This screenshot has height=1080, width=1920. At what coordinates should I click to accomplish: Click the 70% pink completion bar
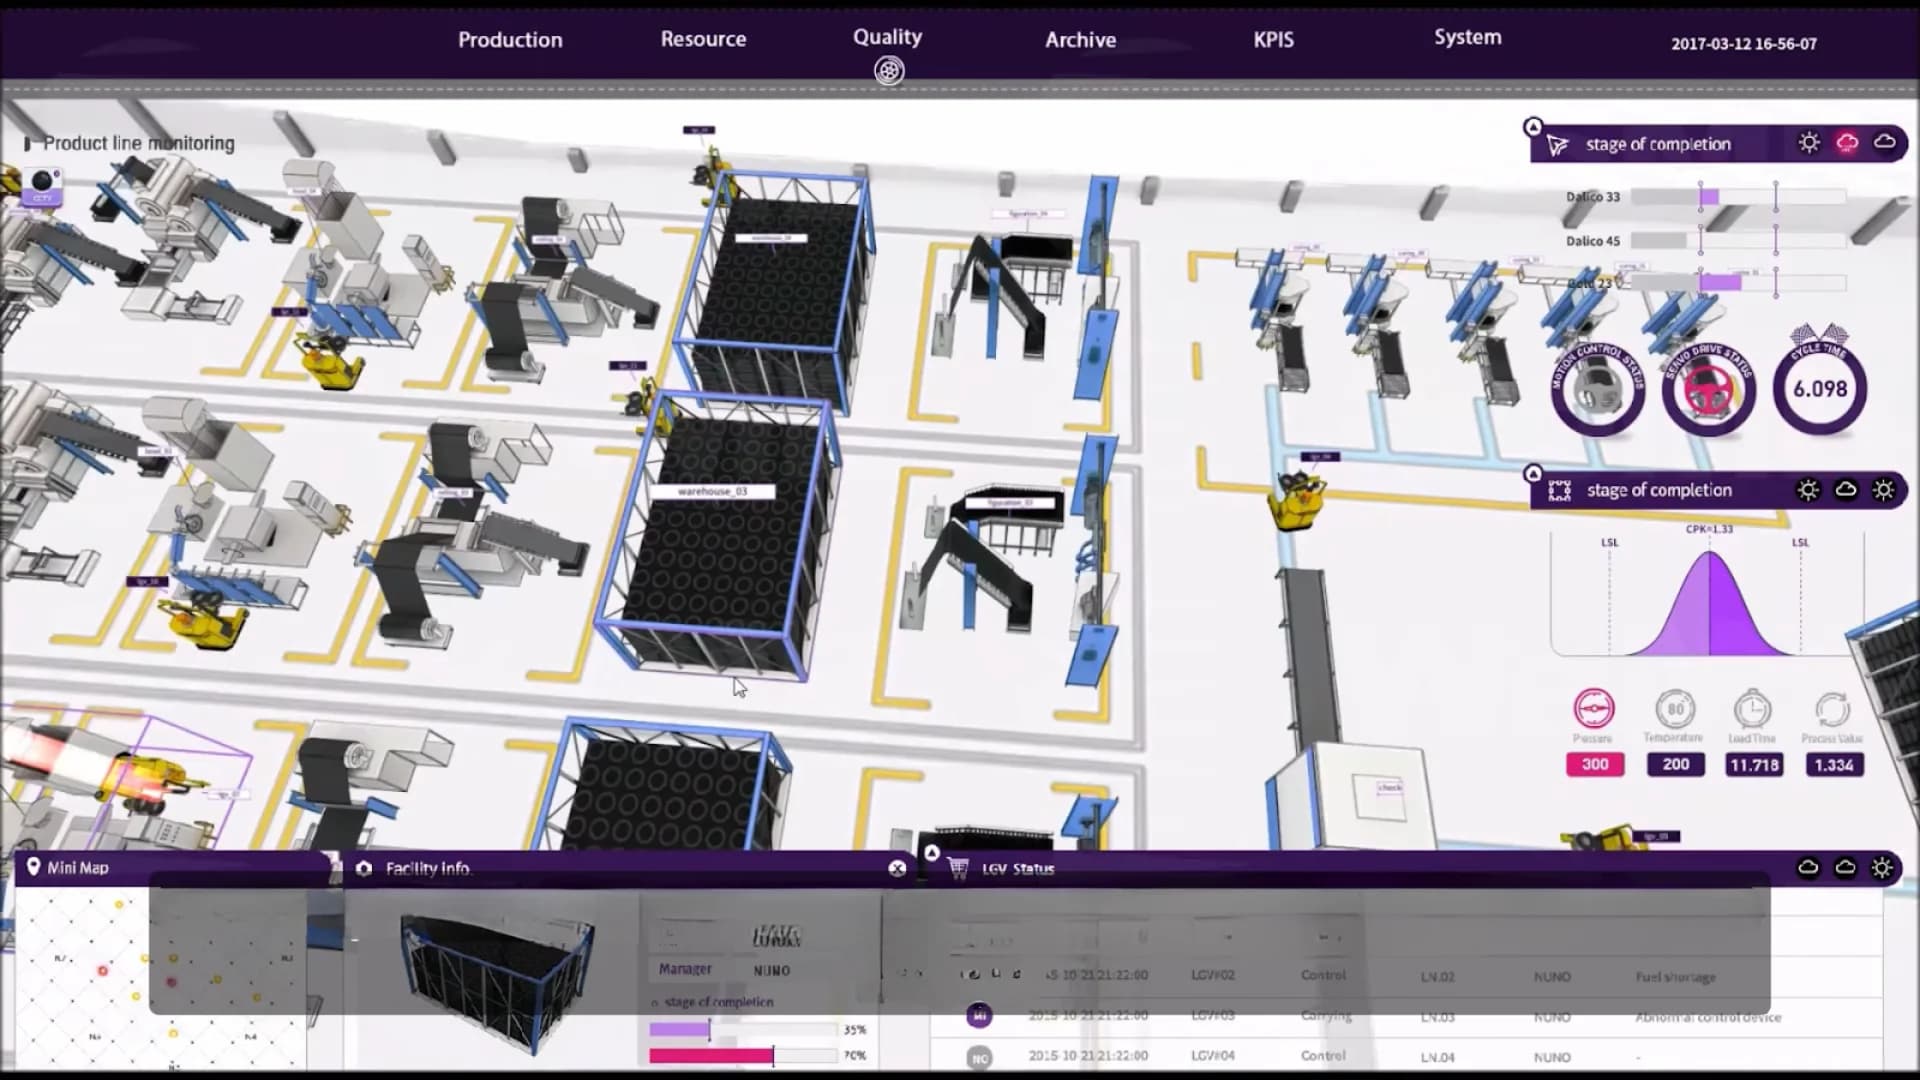(743, 1055)
